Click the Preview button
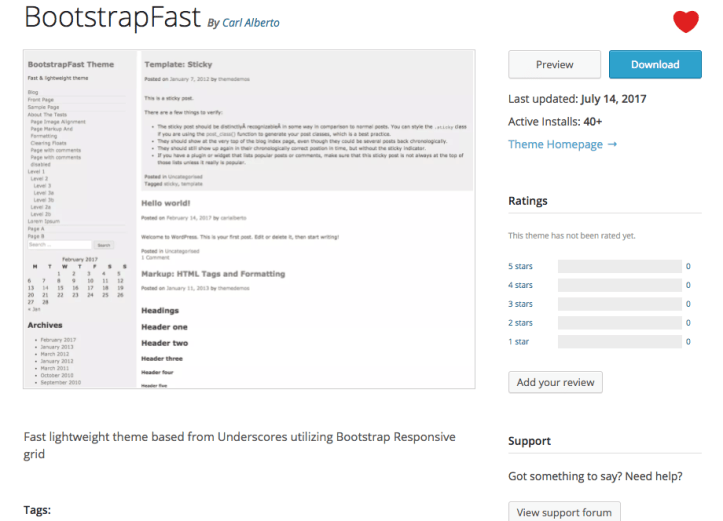The width and height of the screenshot is (723, 521). click(x=554, y=64)
